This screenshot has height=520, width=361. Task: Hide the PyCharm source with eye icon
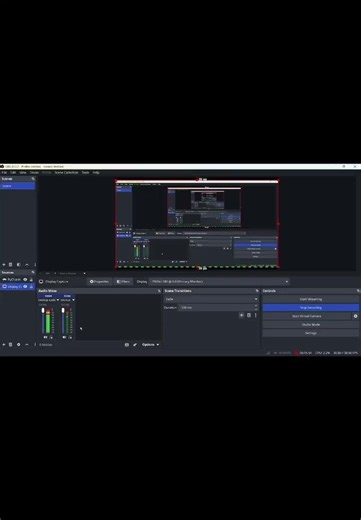coord(25,279)
